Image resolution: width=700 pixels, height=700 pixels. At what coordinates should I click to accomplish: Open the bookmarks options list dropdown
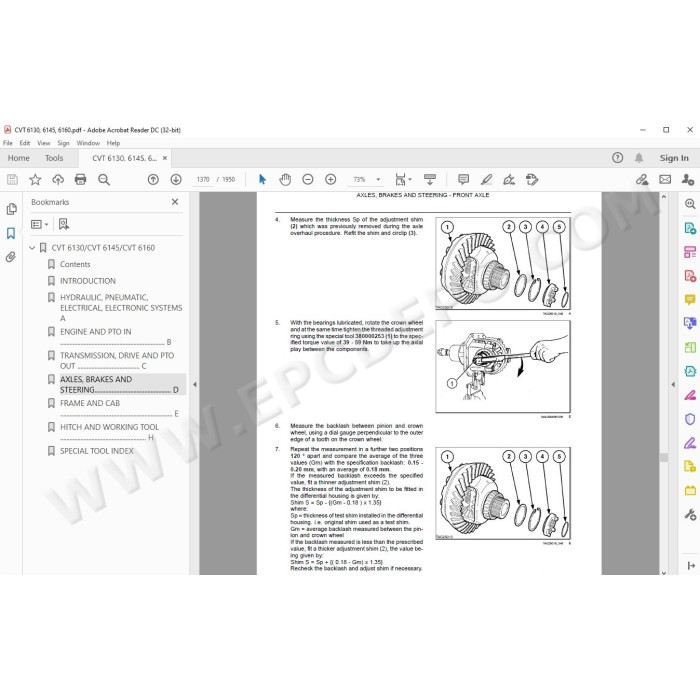[39, 224]
